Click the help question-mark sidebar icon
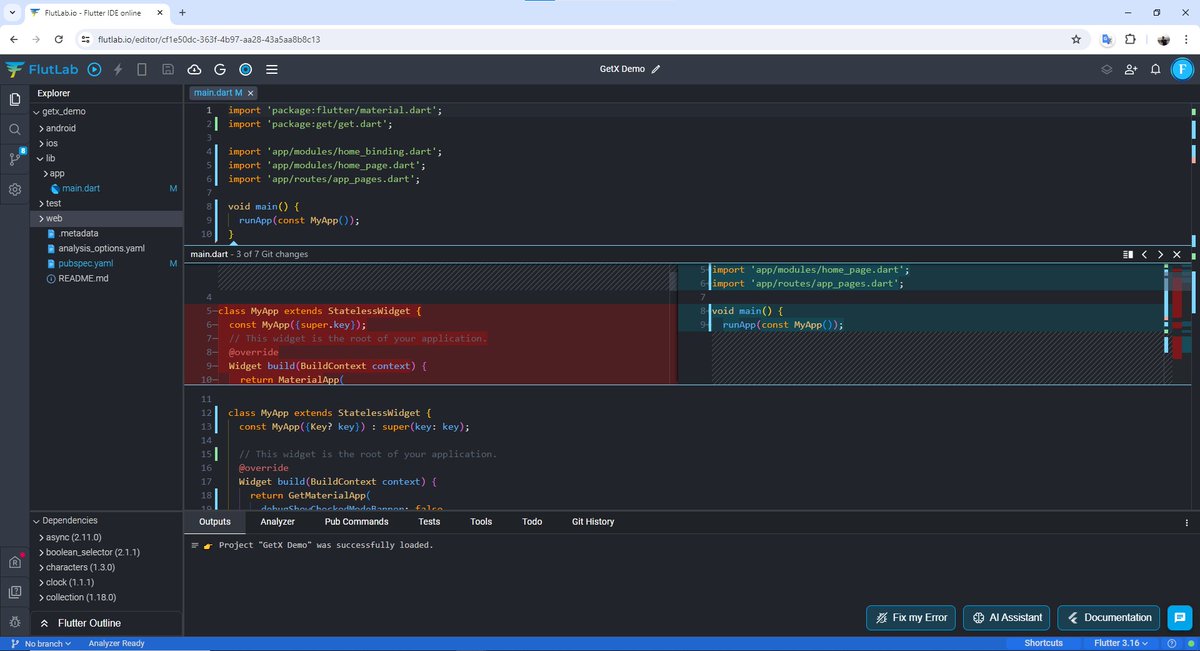The image size is (1200, 651). pos(15,591)
